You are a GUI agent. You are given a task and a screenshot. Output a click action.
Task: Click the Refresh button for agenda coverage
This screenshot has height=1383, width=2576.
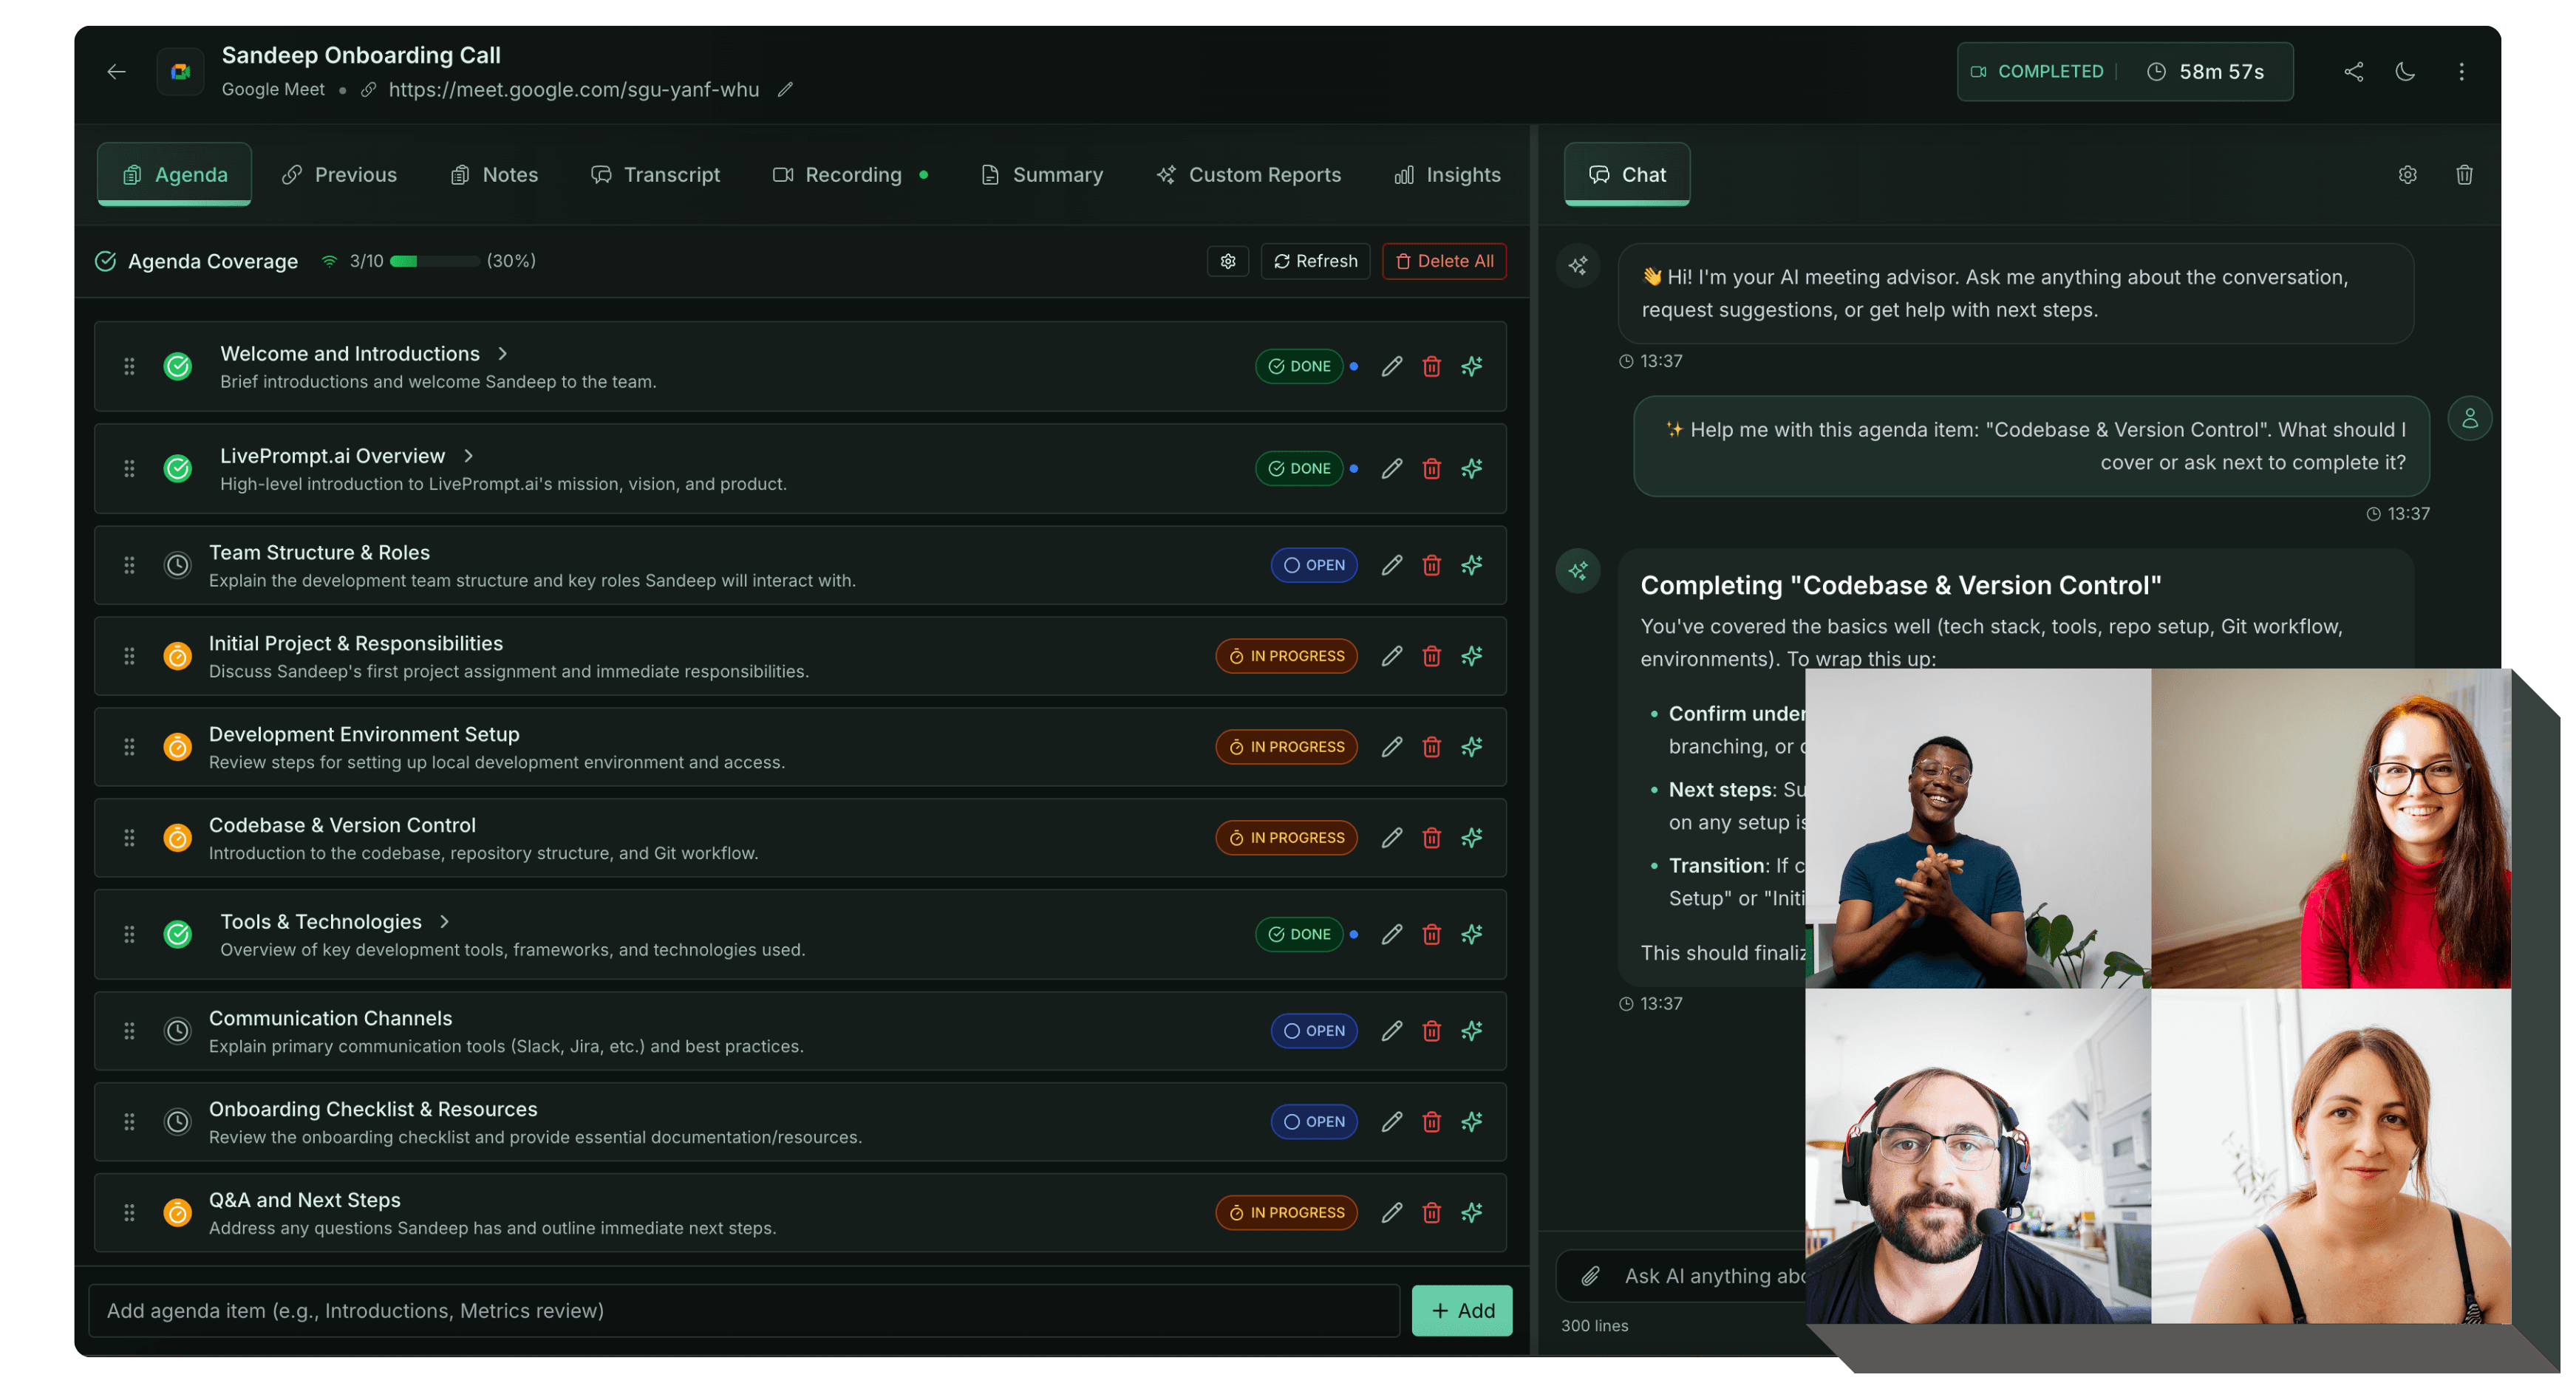coord(1315,261)
